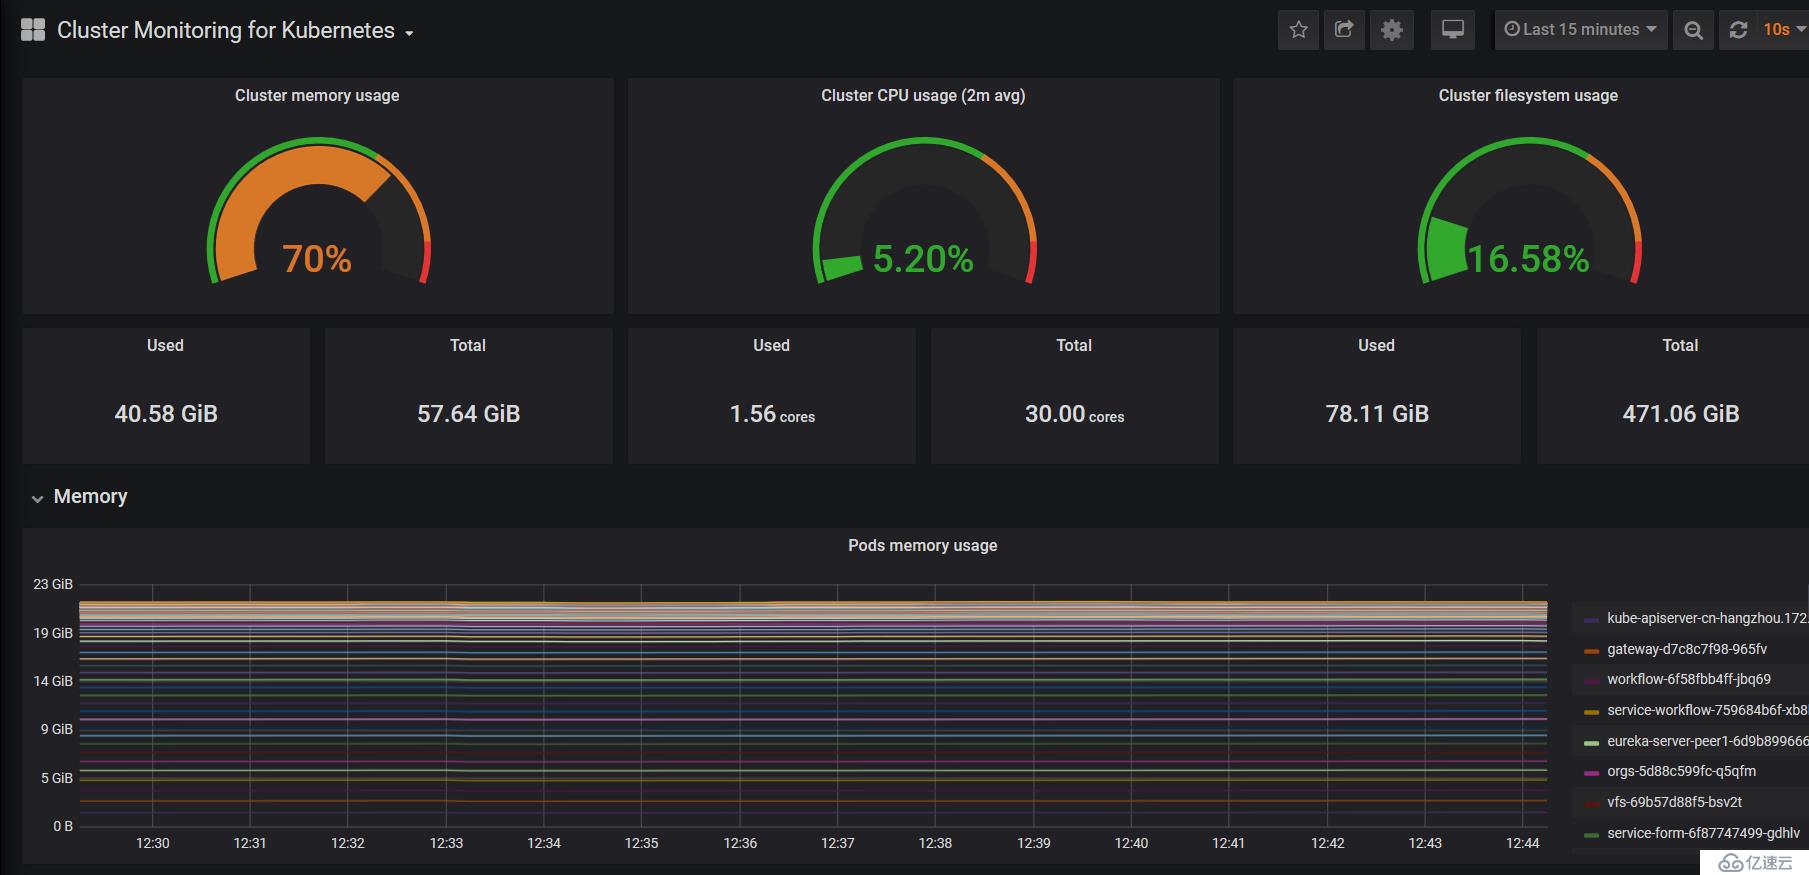
Task: Click the 57.64 GiB total memory value
Action: coord(468,414)
